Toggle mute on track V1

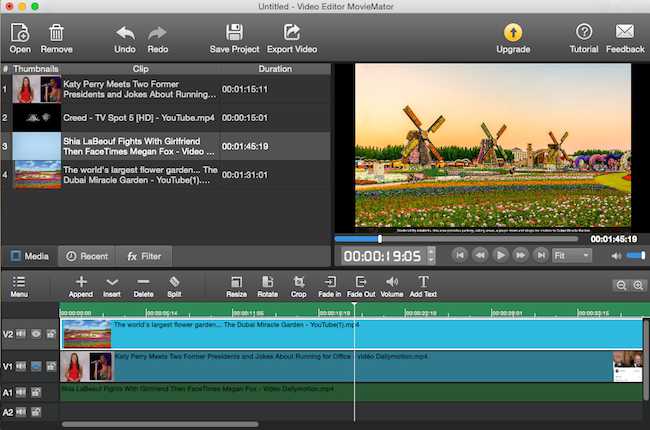(21, 366)
